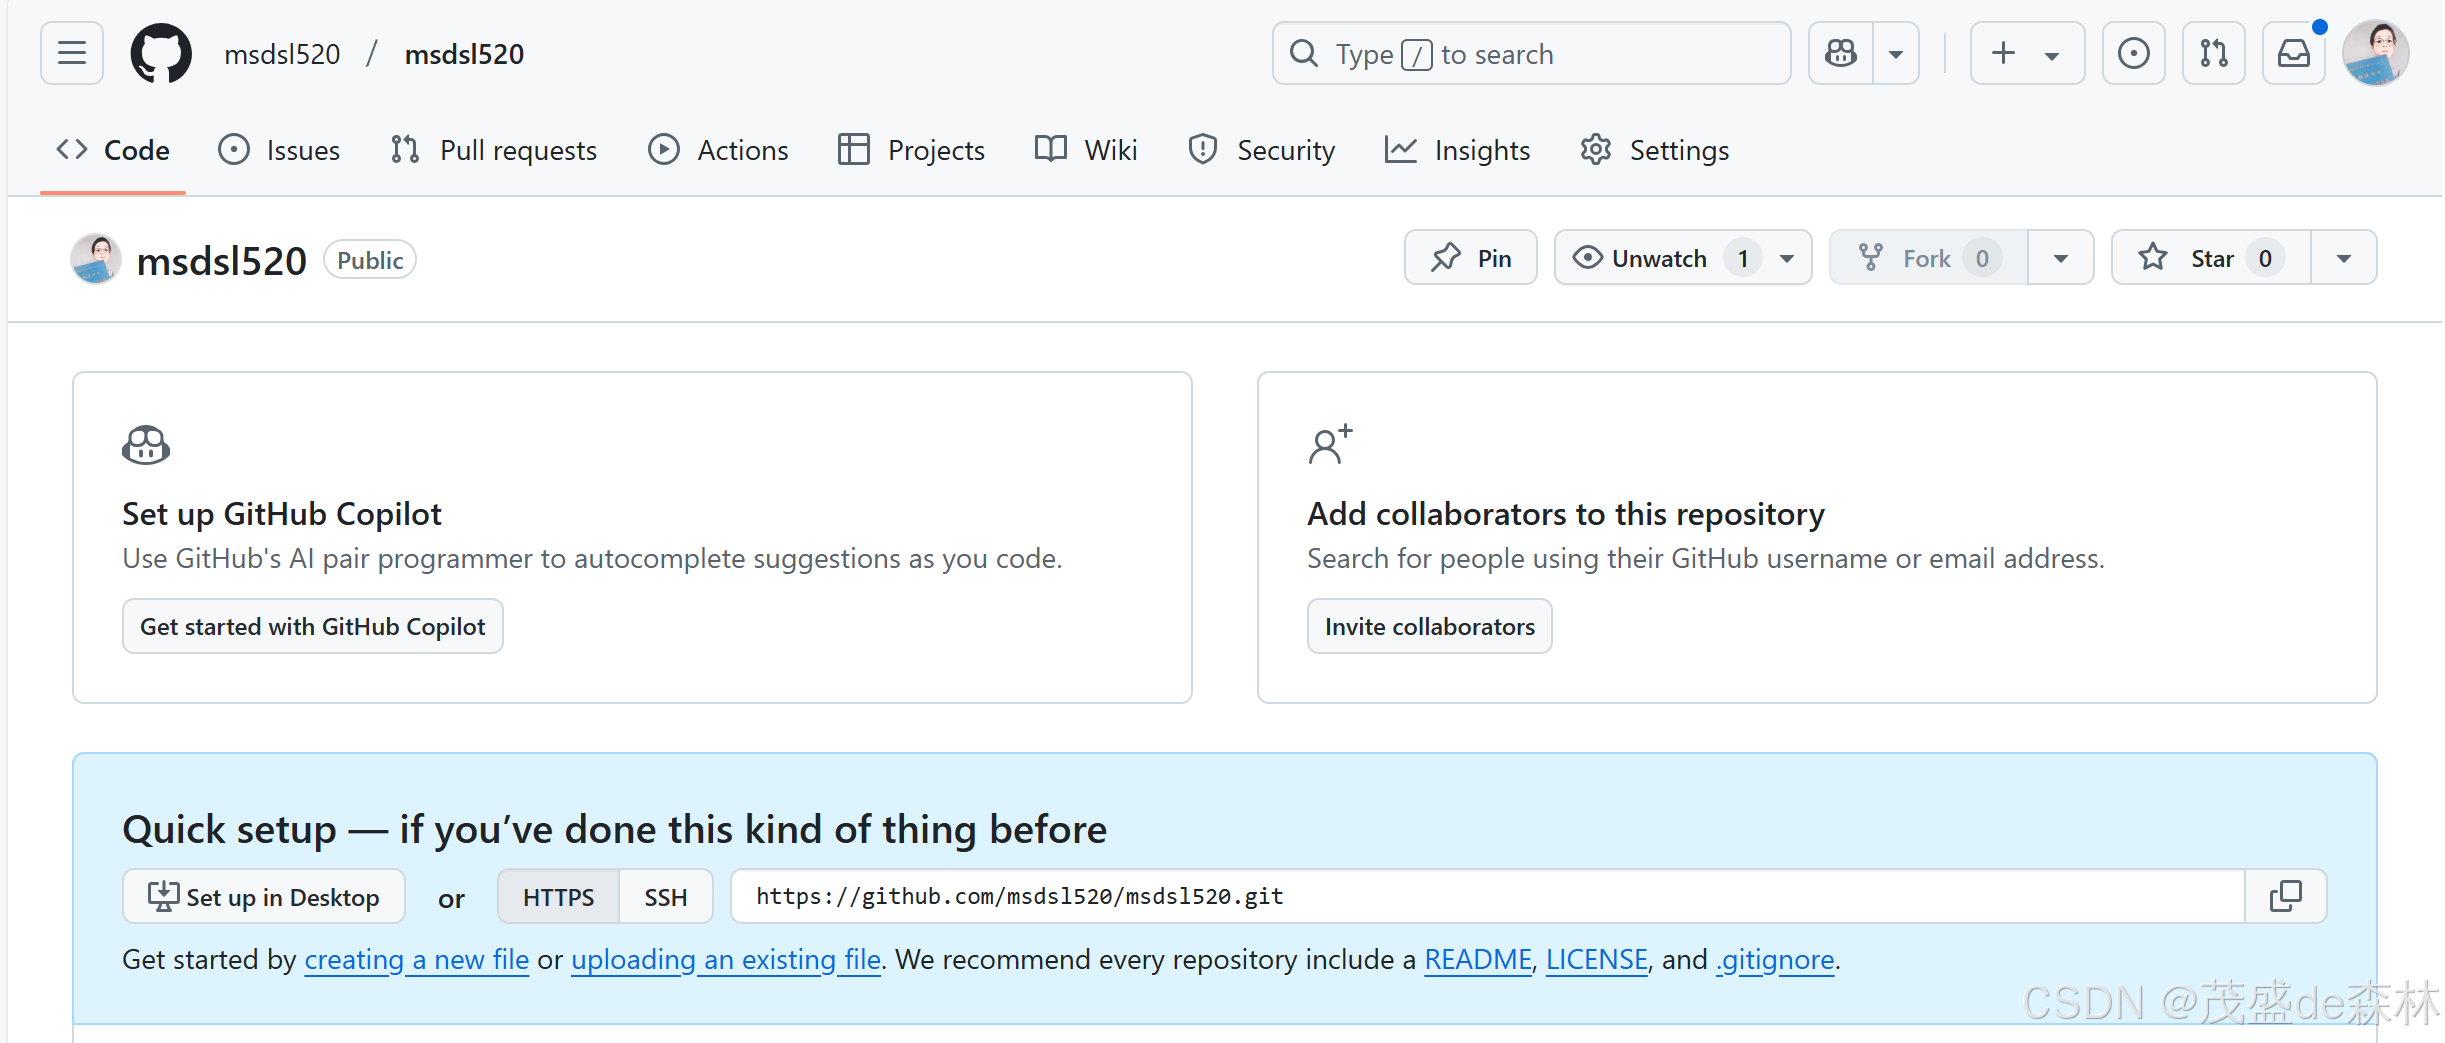This screenshot has height=1043, width=2445.
Task: Click Get started with GitHub Copilot
Action: 313,626
